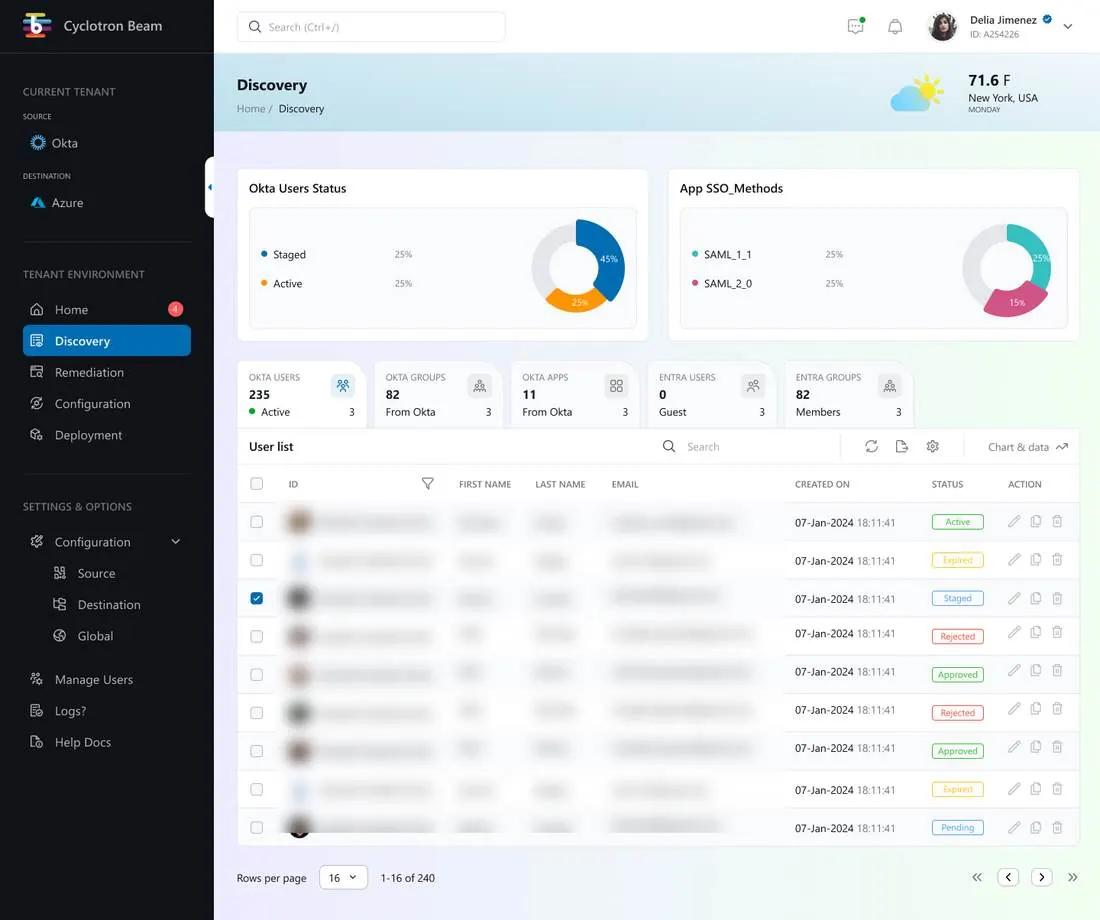The height and width of the screenshot is (920, 1100).
Task: Click the Okta Apps grid icon
Action: (x=616, y=386)
